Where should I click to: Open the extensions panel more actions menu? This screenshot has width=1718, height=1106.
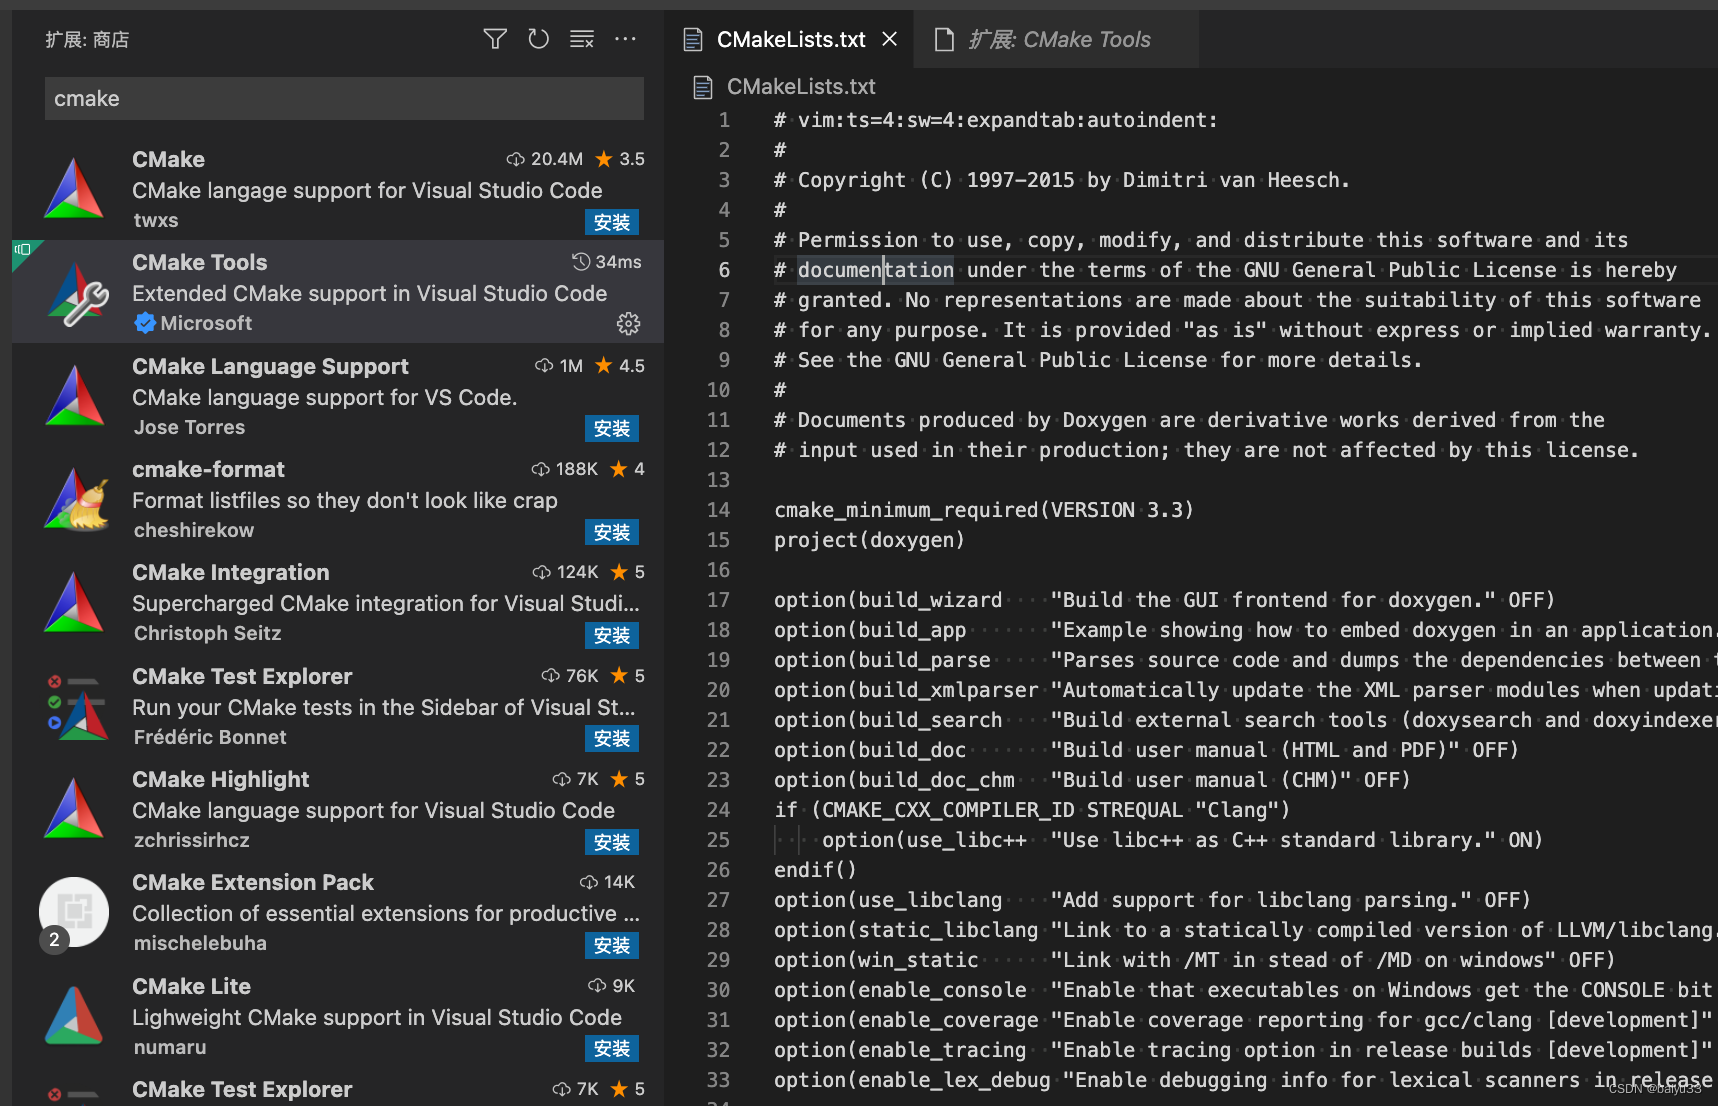point(625,39)
